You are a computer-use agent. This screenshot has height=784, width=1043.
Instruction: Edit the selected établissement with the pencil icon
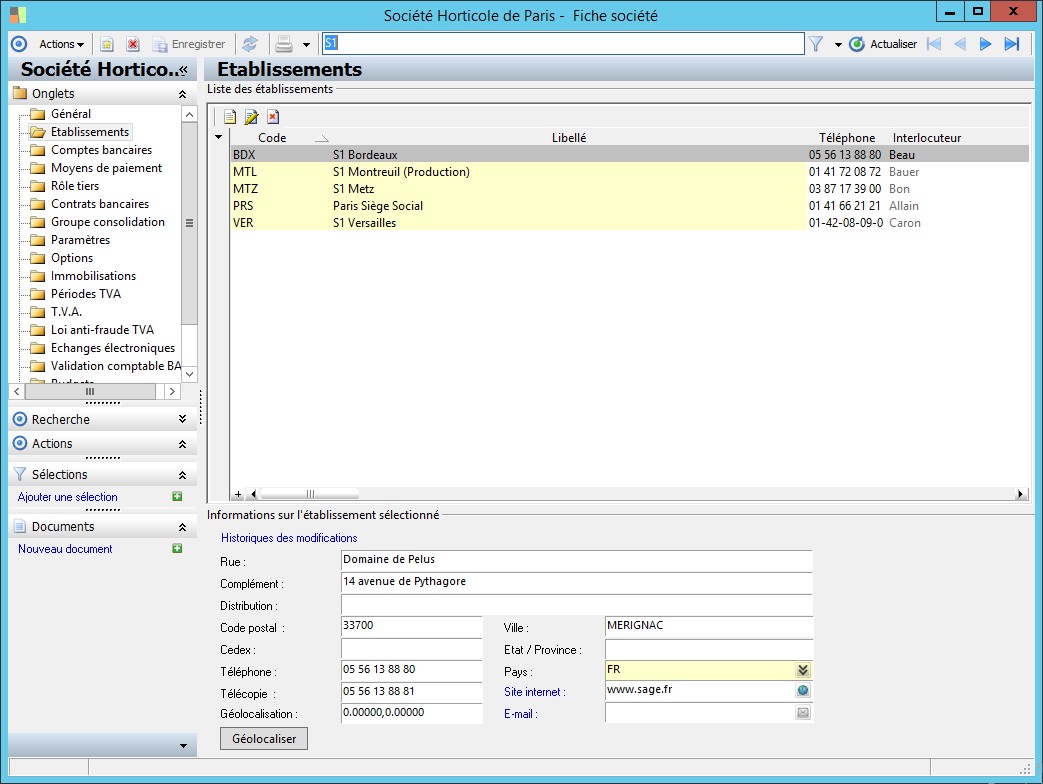click(251, 117)
